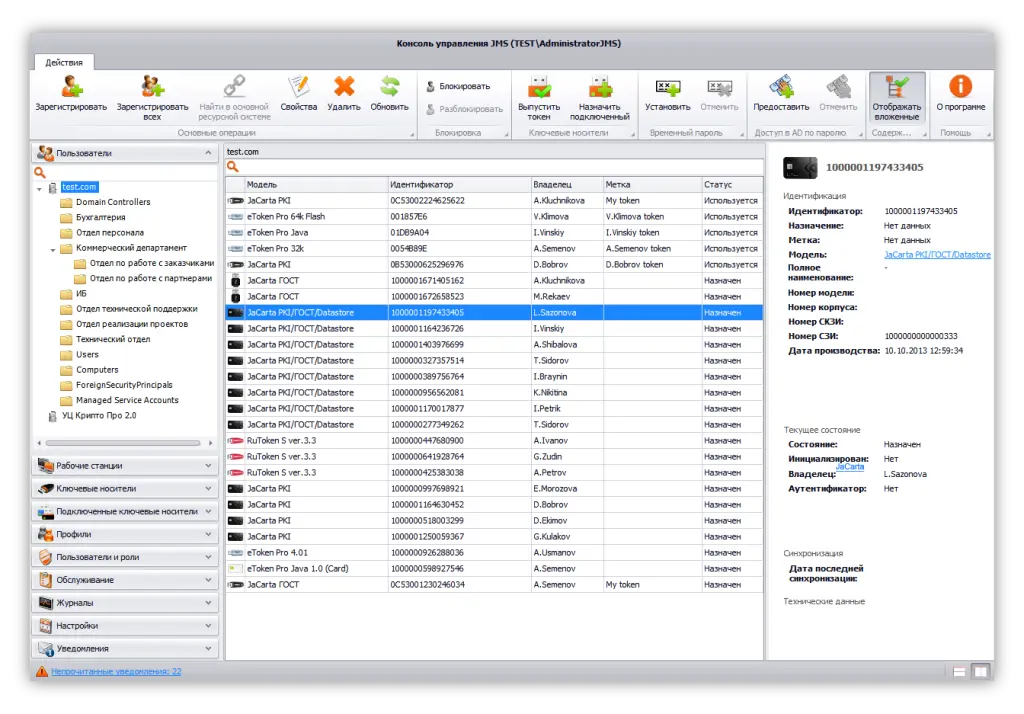Sort table by Владелец column header
The height and width of the screenshot is (714, 1024).
click(567, 185)
